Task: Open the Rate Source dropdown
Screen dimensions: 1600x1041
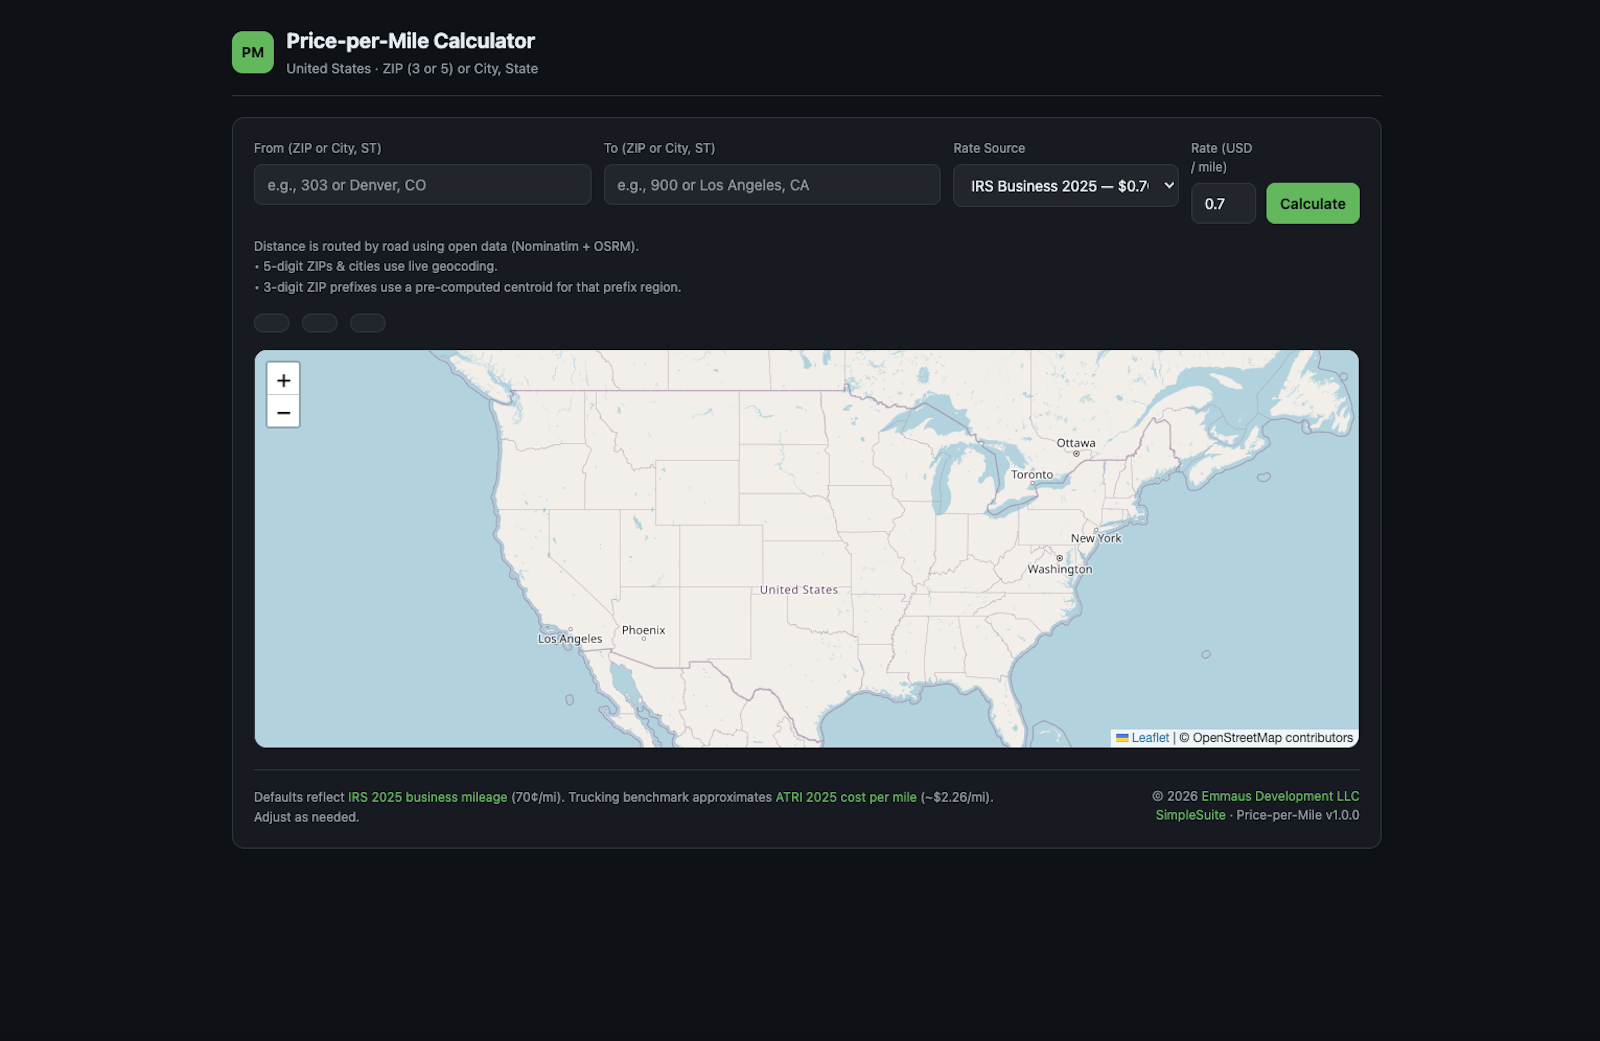Action: [x=1065, y=185]
